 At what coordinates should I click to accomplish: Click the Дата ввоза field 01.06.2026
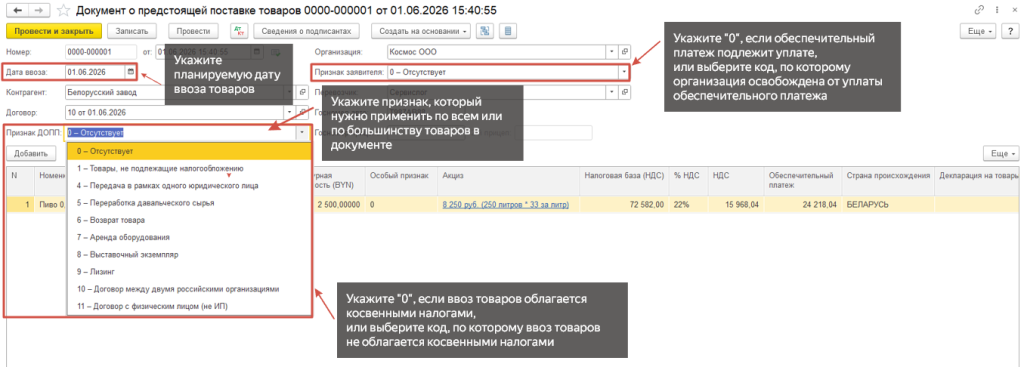(95, 72)
